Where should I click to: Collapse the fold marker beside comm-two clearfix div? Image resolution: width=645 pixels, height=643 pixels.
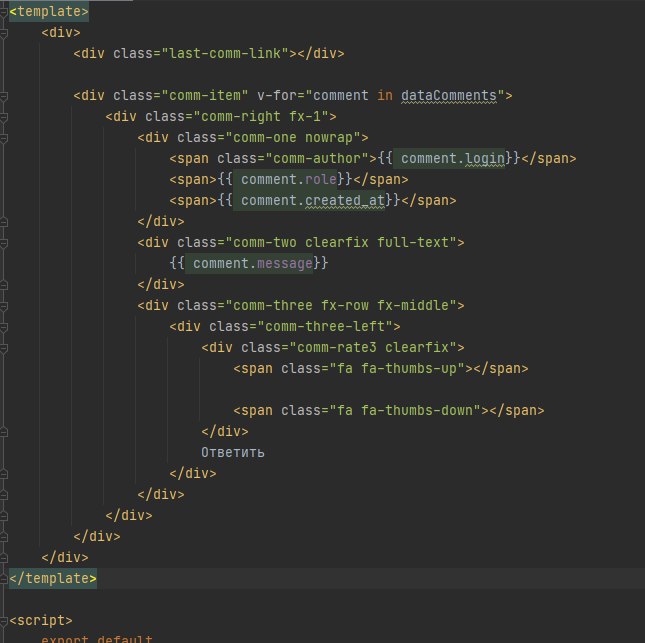point(4,243)
